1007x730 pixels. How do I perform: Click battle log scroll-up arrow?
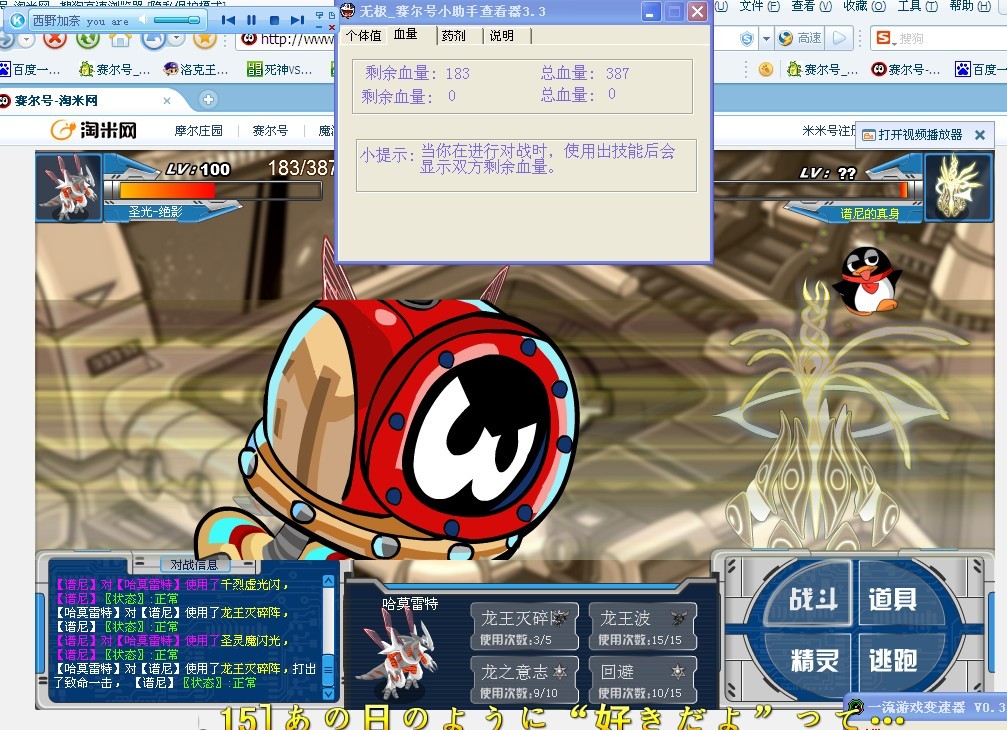point(328,581)
